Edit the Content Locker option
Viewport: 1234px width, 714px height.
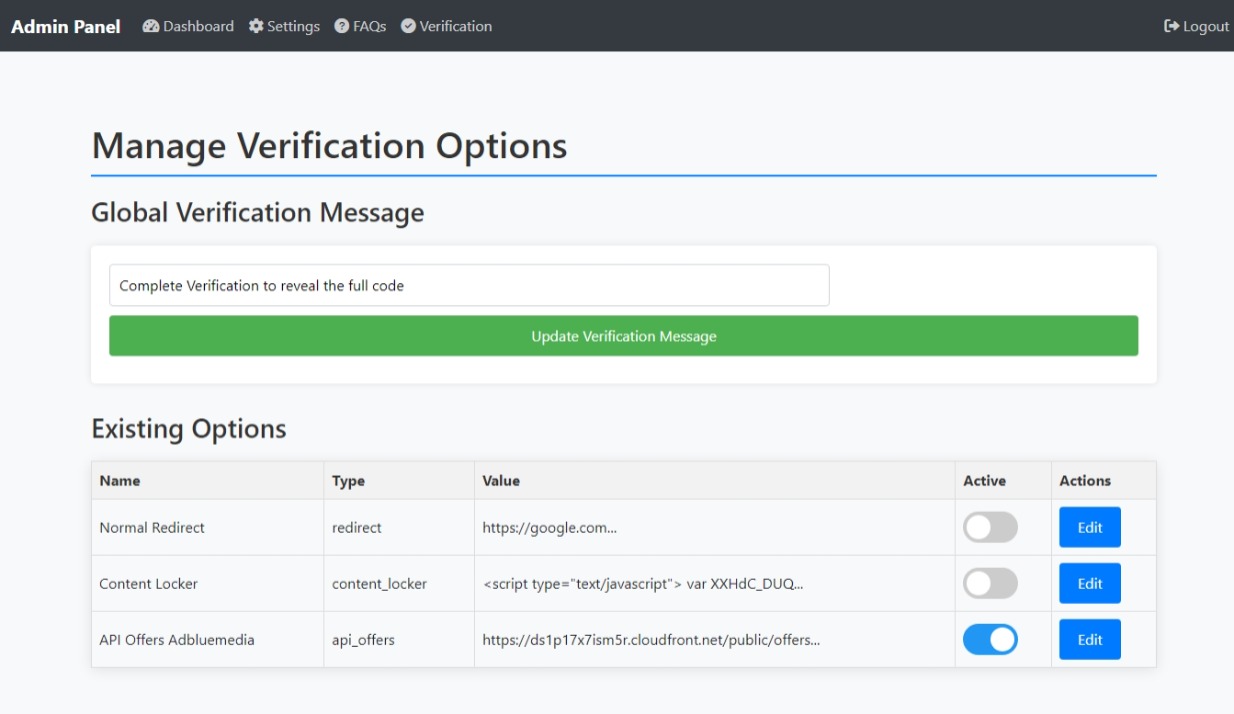point(1090,584)
